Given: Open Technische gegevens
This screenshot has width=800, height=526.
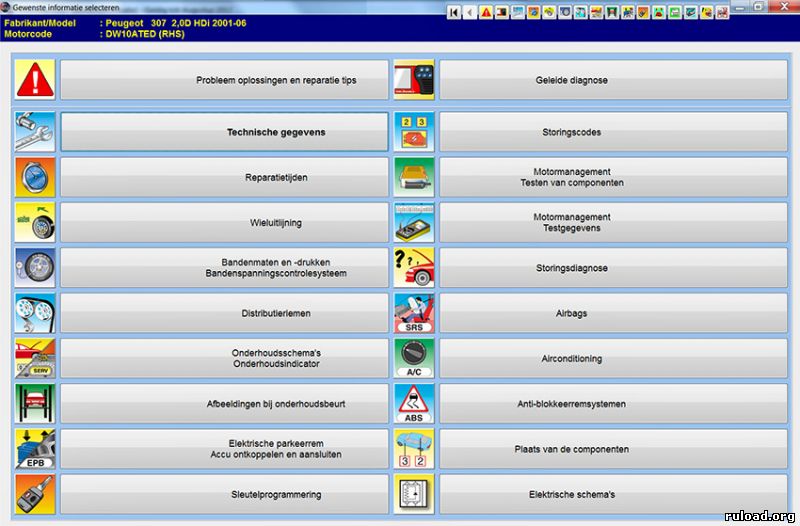Looking at the screenshot, I should tap(224, 132).
